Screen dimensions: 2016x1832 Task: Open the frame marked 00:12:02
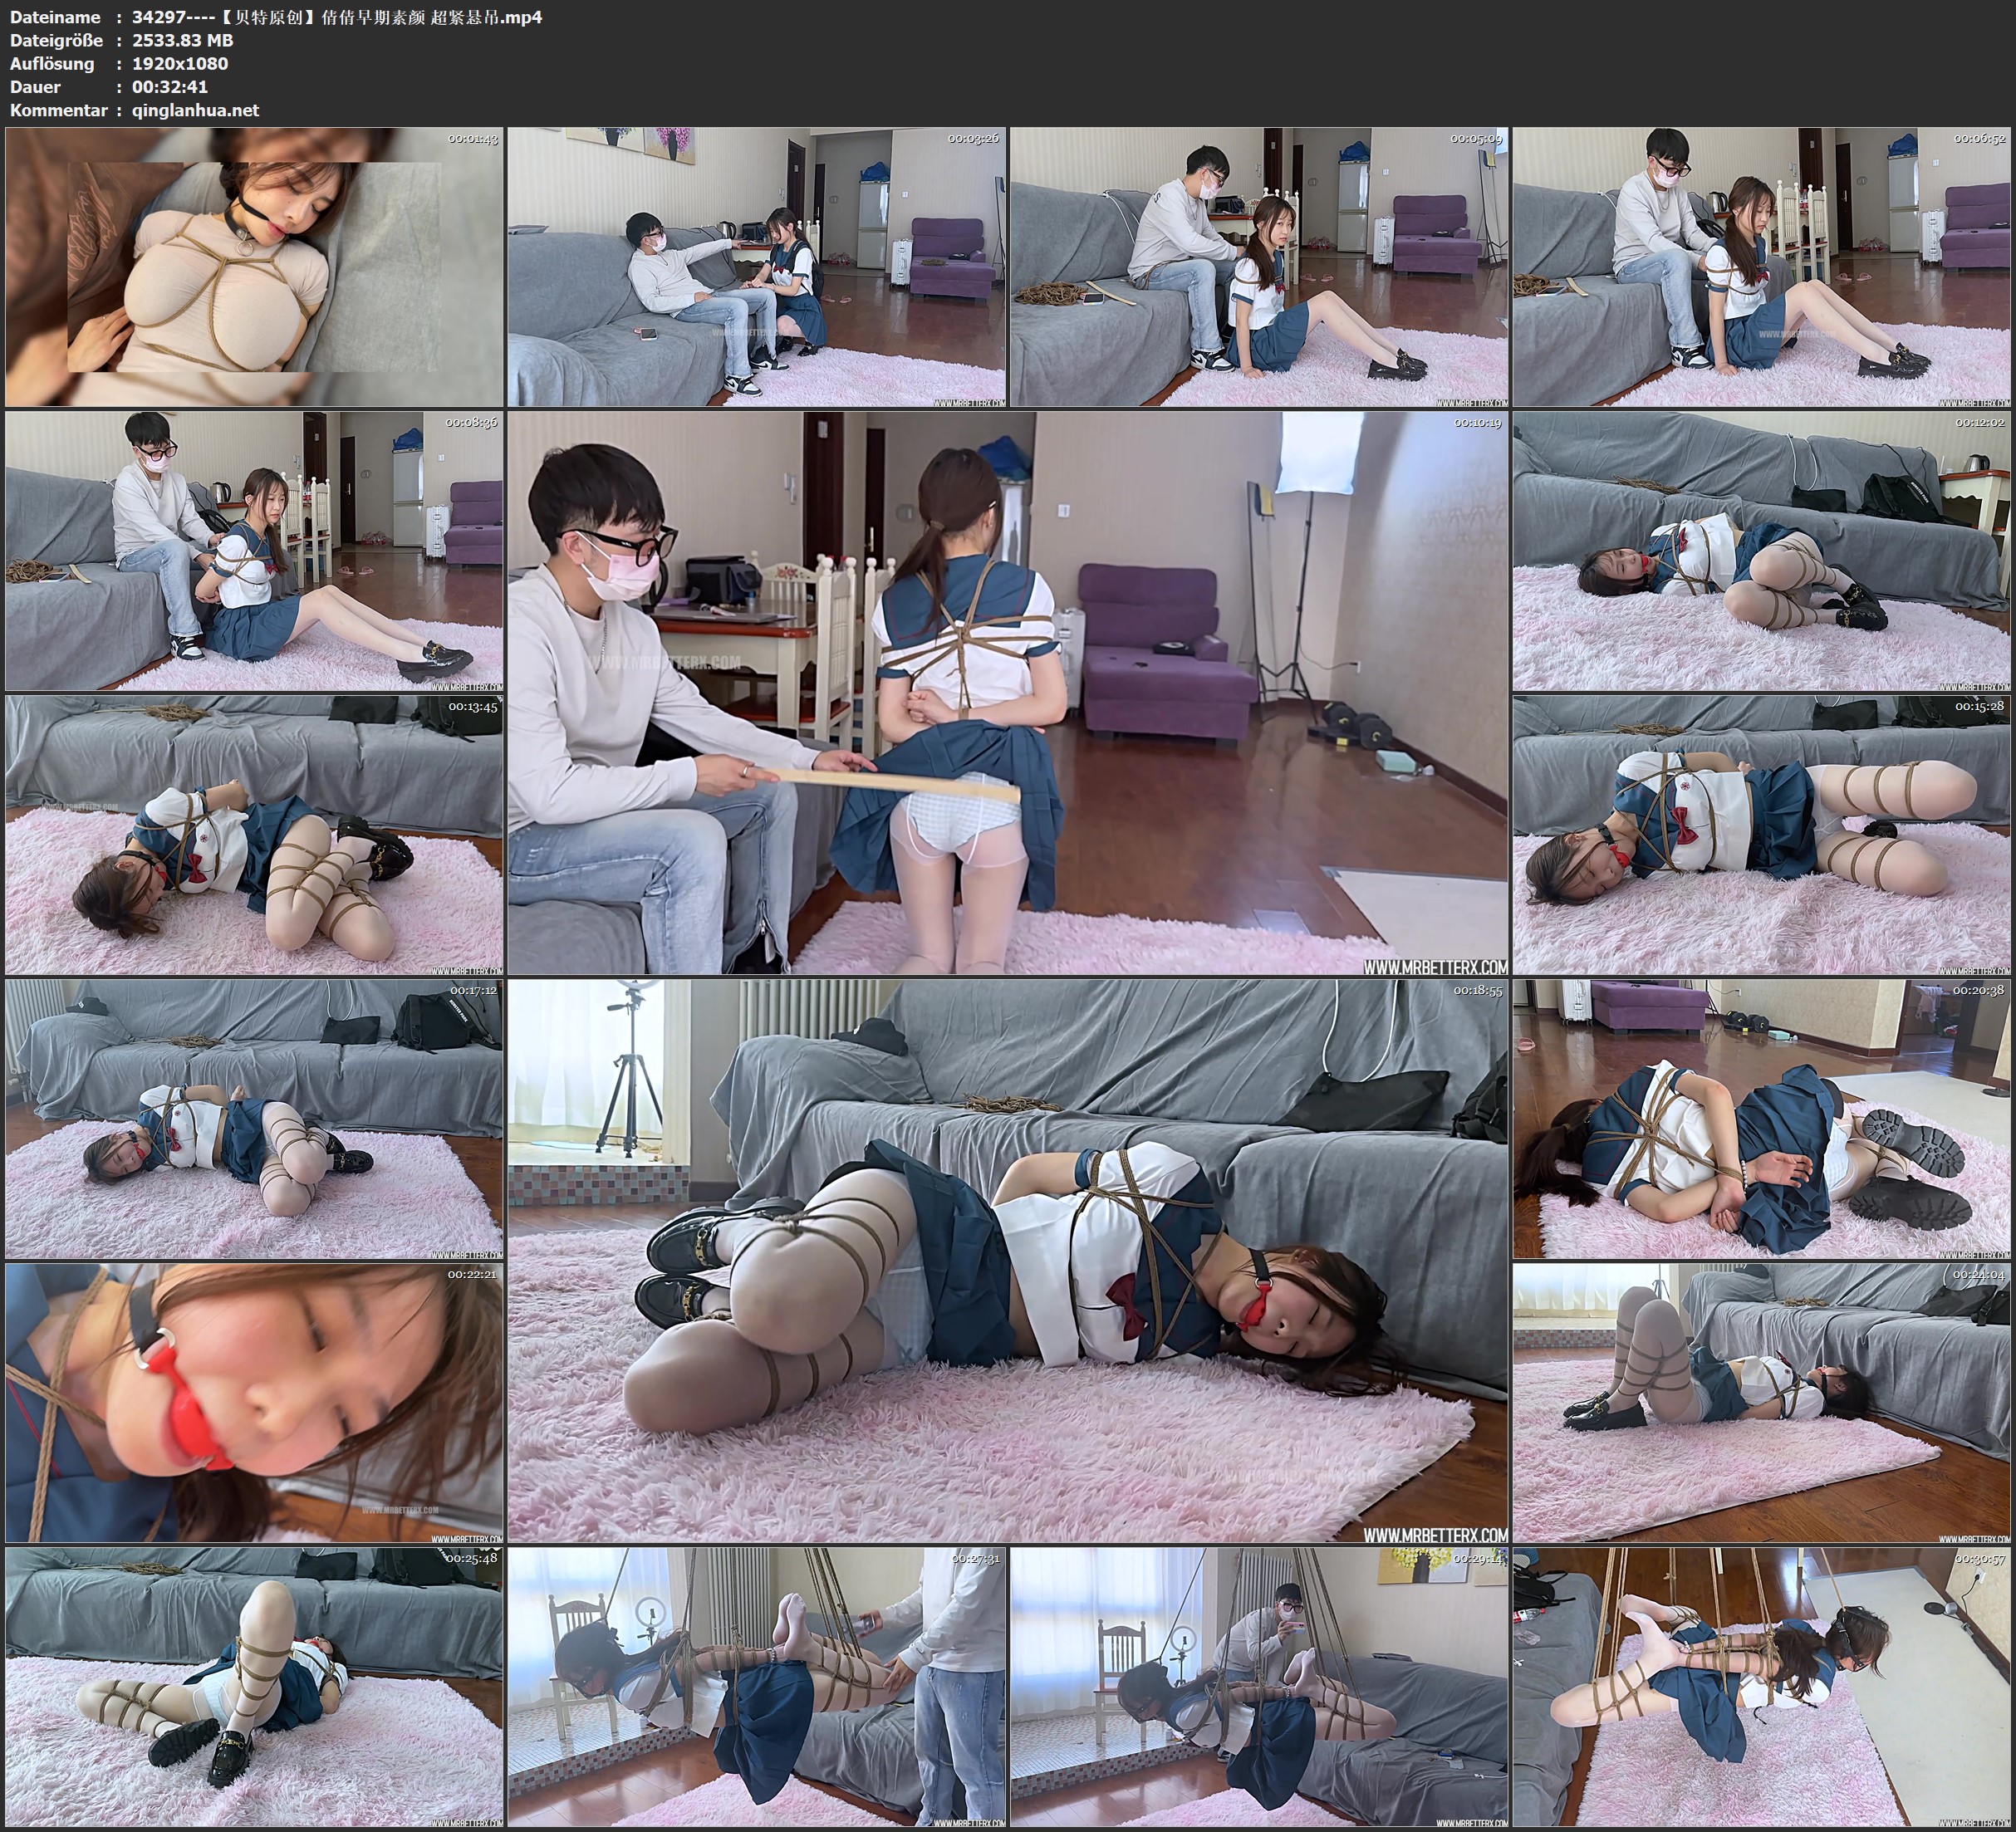pos(1762,551)
